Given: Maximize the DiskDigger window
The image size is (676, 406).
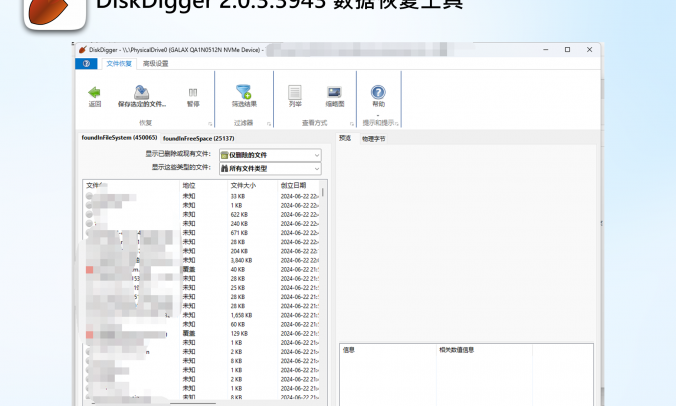Looking at the screenshot, I should click(567, 50).
